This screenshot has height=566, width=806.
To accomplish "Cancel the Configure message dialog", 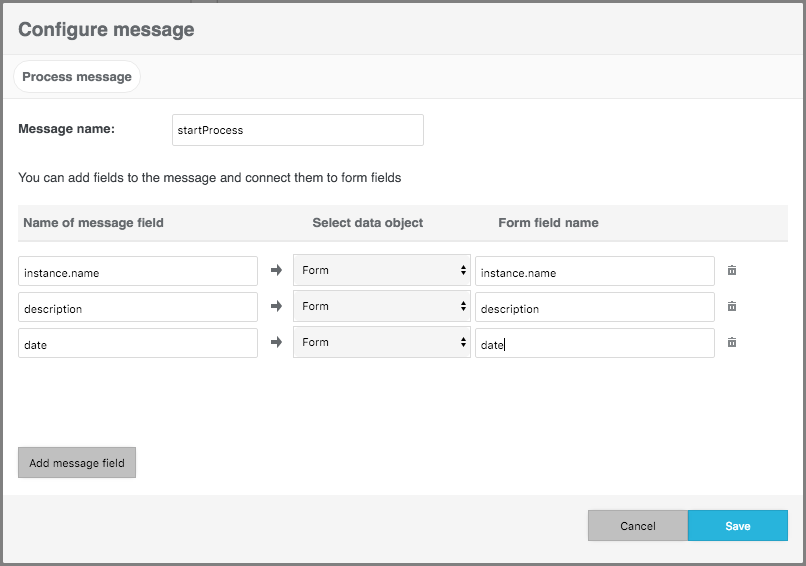I will tap(637, 526).
